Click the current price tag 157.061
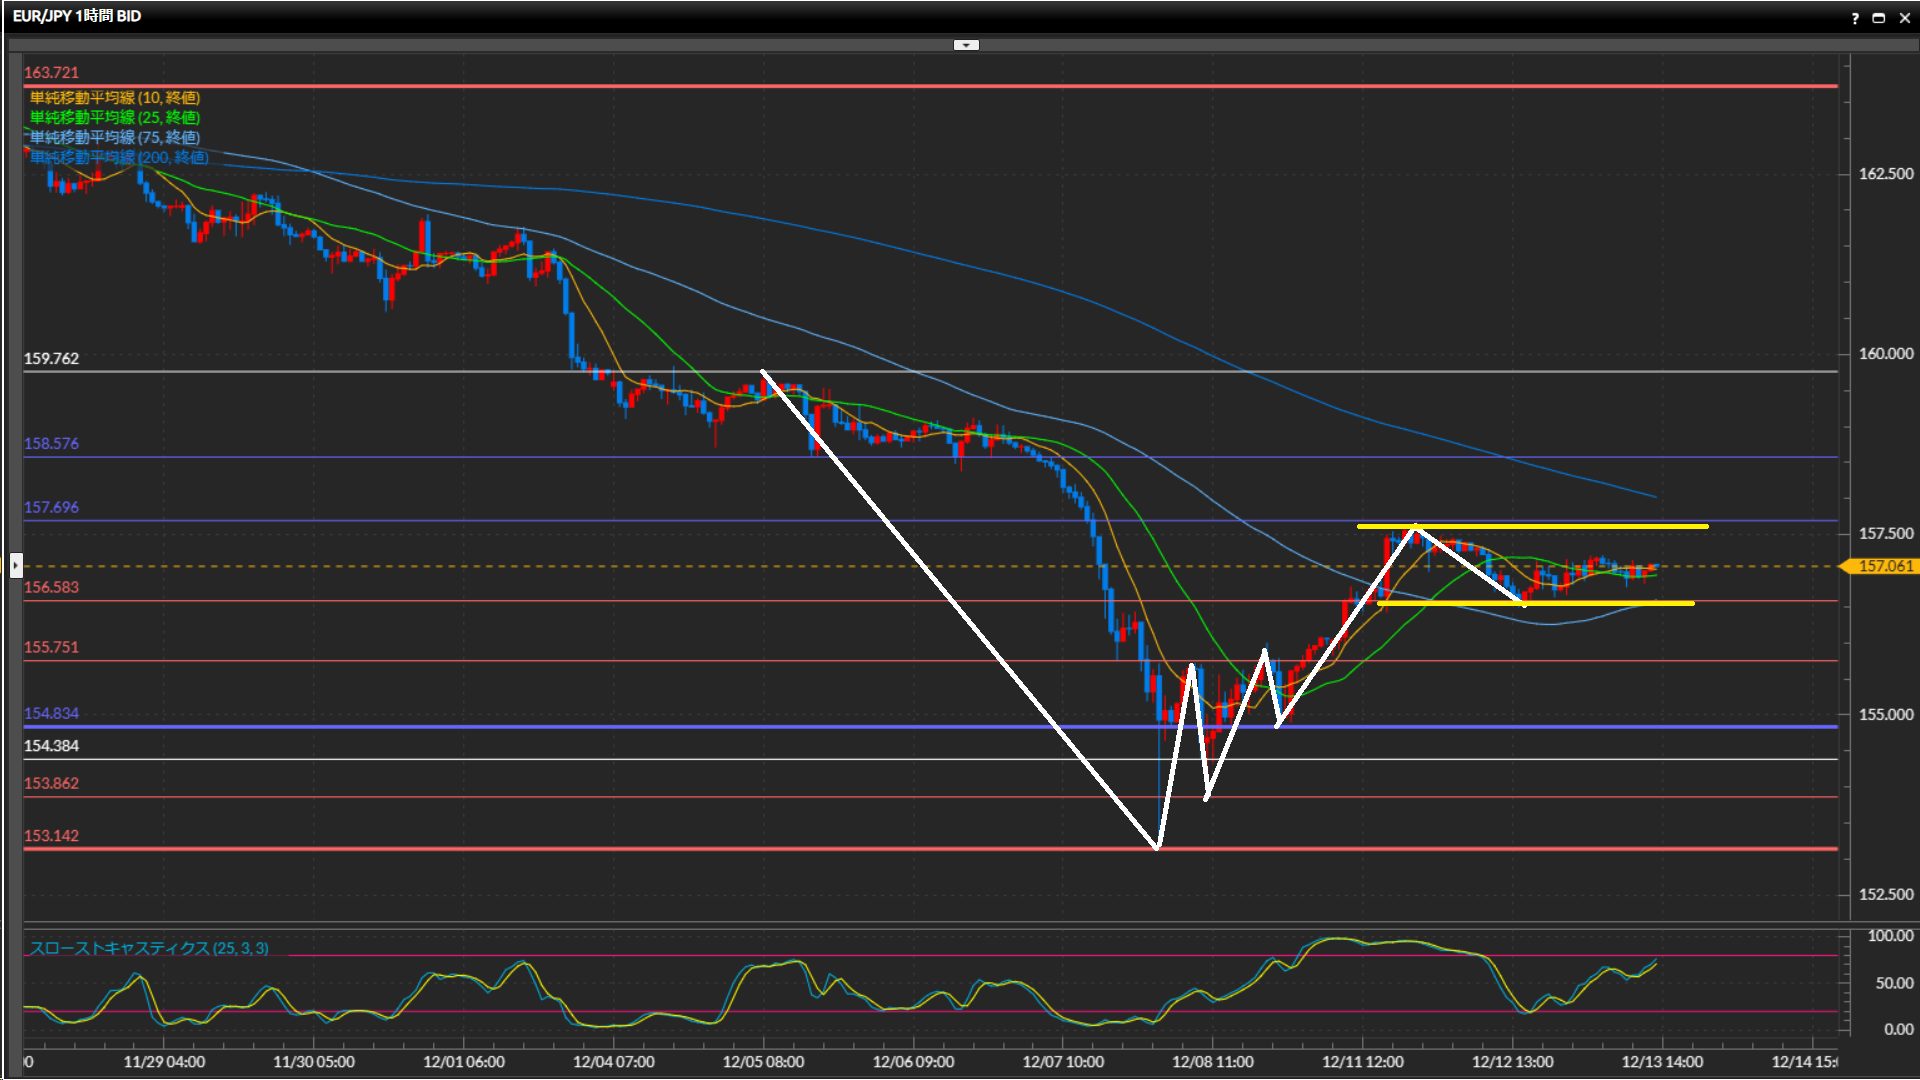This screenshot has width=1920, height=1080. pyautogui.click(x=1883, y=566)
